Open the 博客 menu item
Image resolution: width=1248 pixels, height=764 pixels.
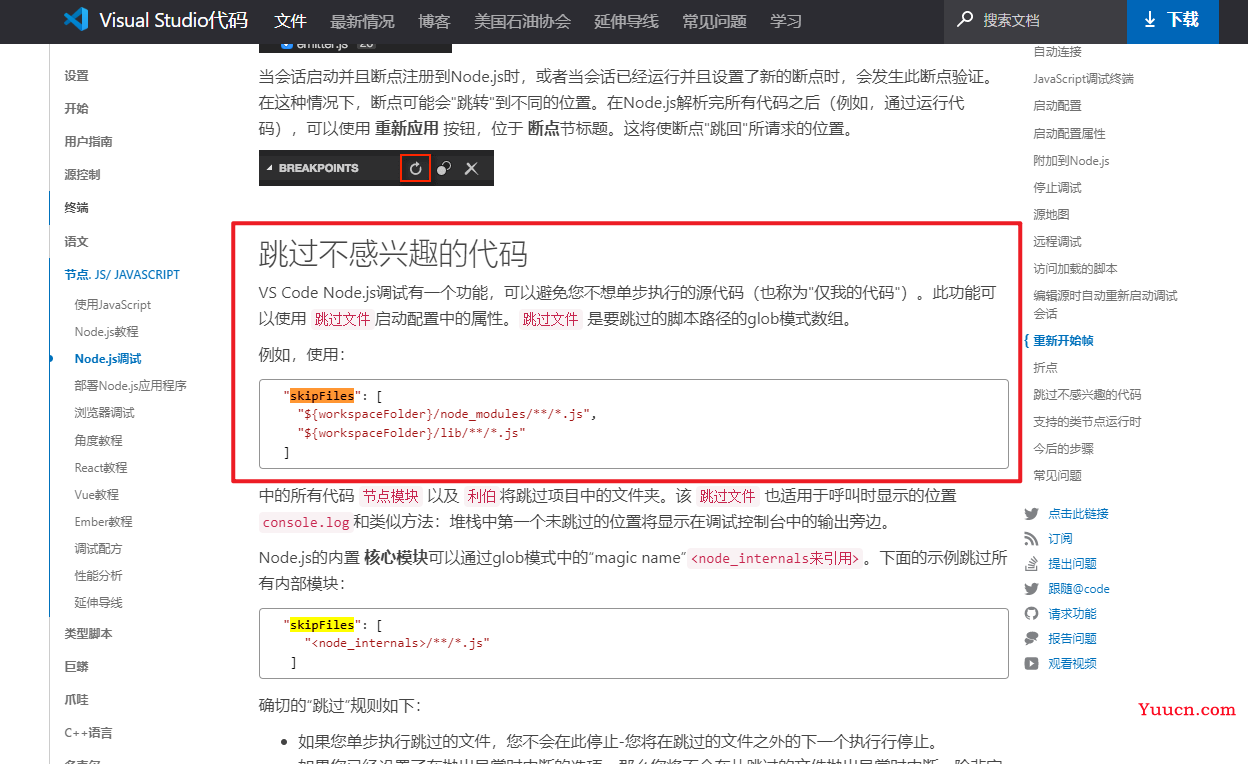[434, 21]
